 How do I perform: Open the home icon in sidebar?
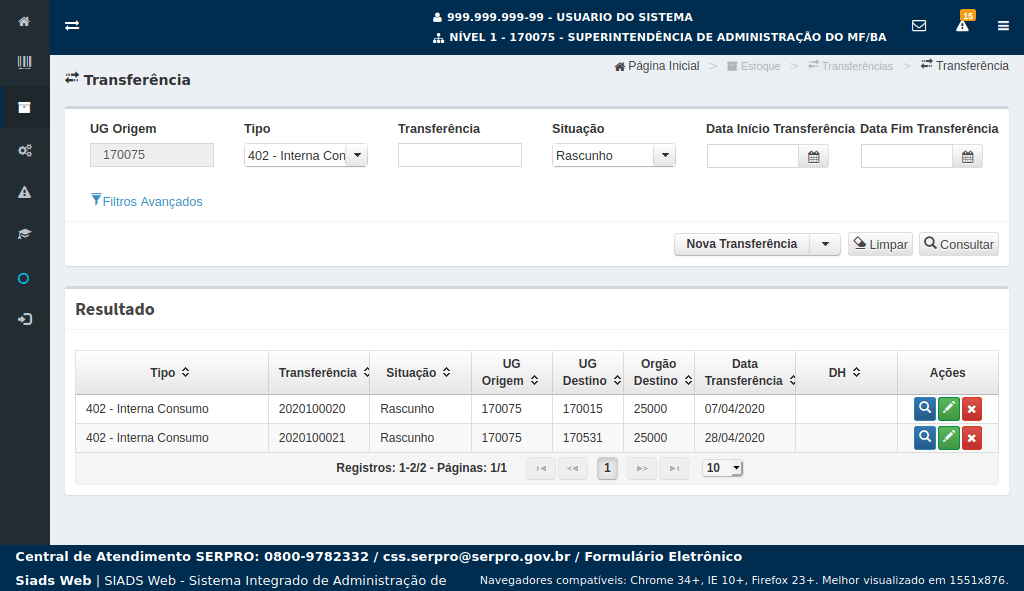24,22
